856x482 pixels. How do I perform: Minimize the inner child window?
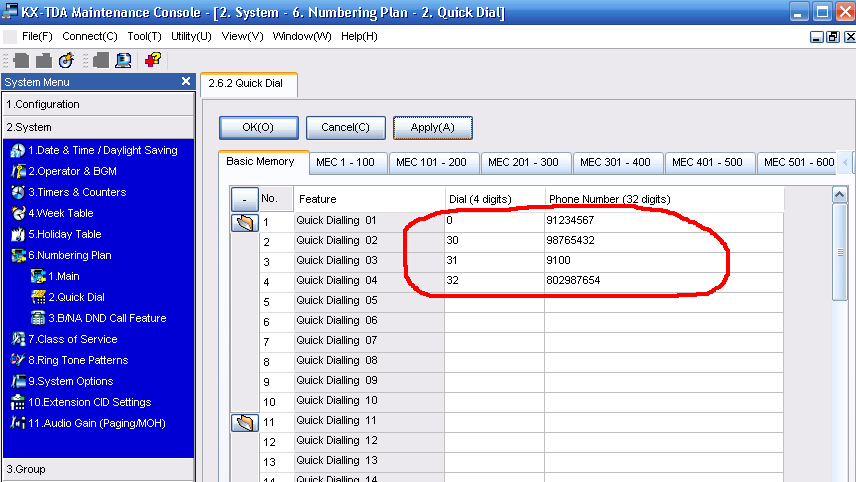tap(816, 37)
